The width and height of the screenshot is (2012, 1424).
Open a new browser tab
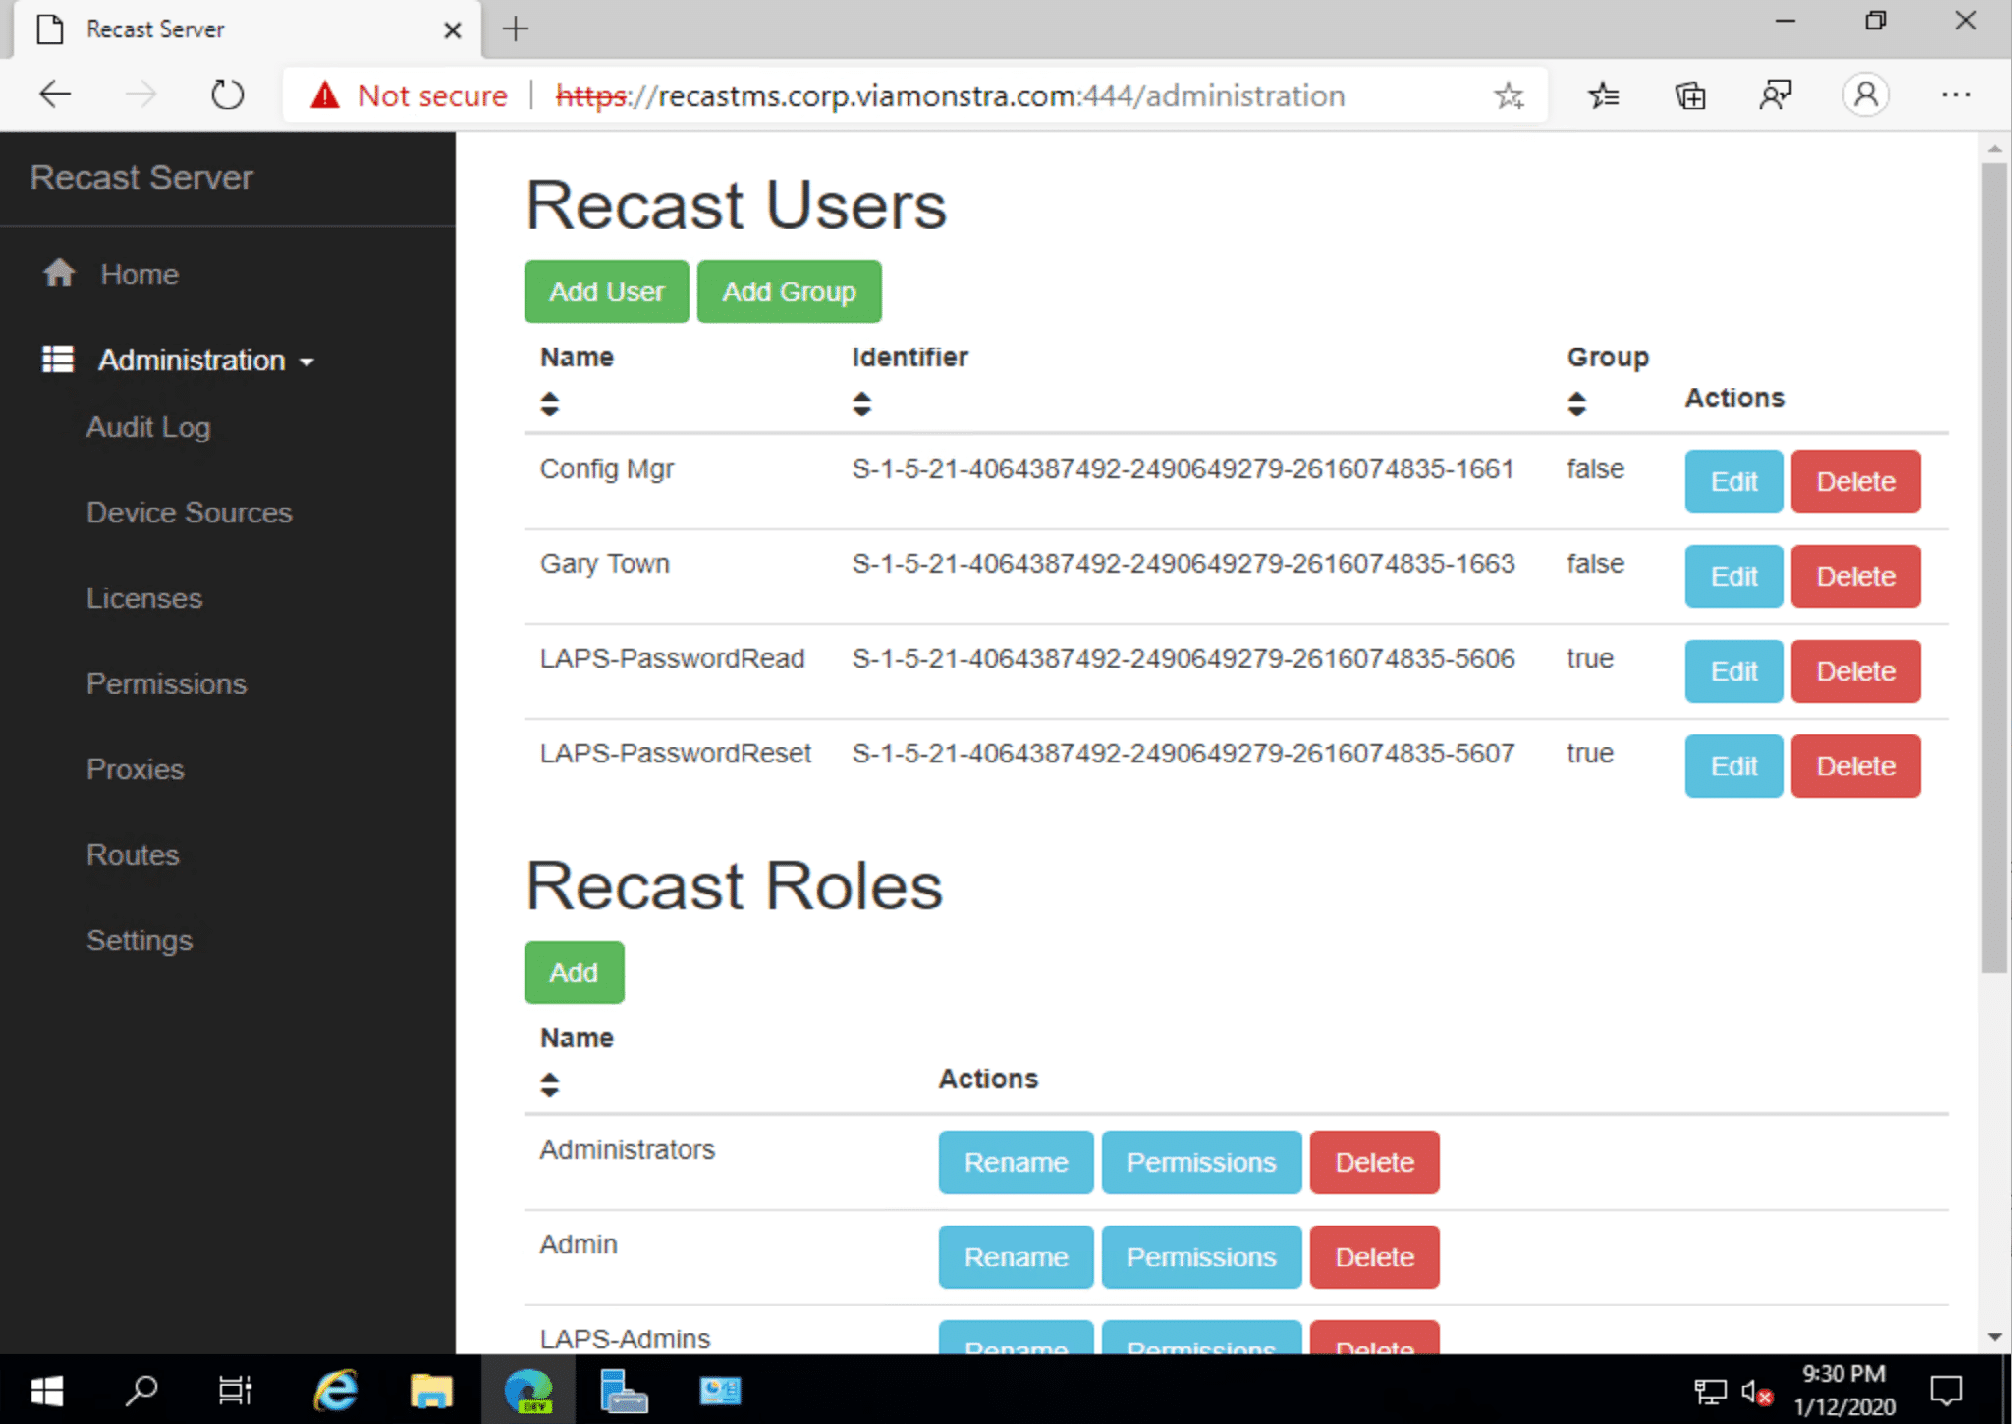click(515, 29)
